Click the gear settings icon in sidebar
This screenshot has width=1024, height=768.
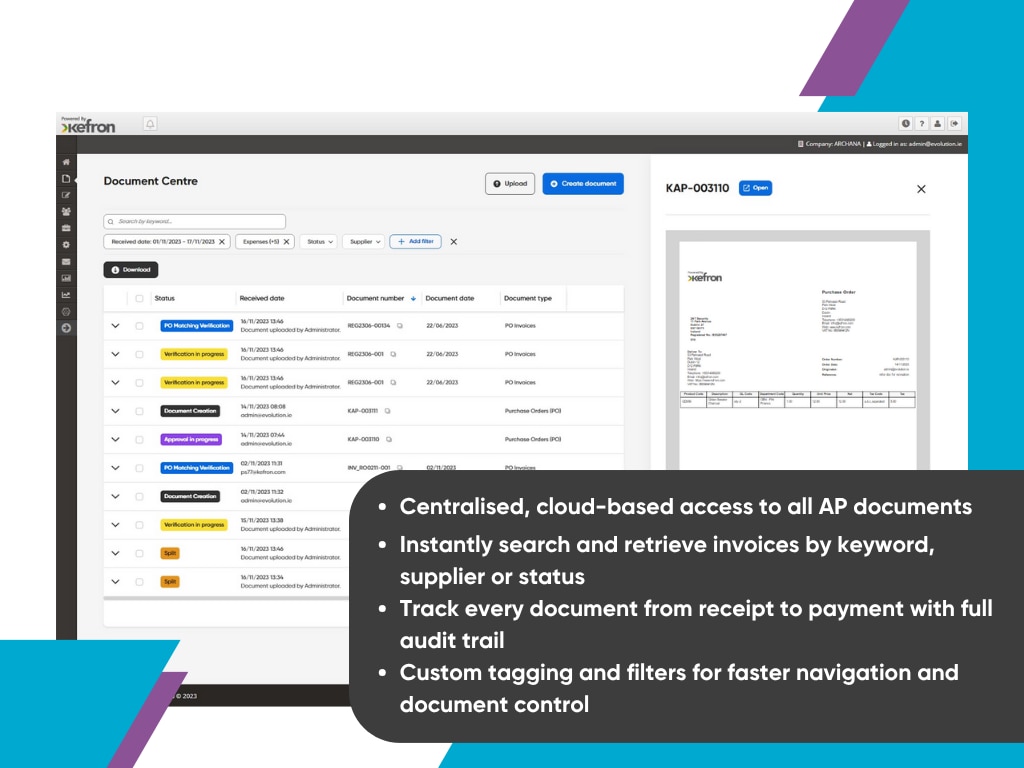(66, 244)
